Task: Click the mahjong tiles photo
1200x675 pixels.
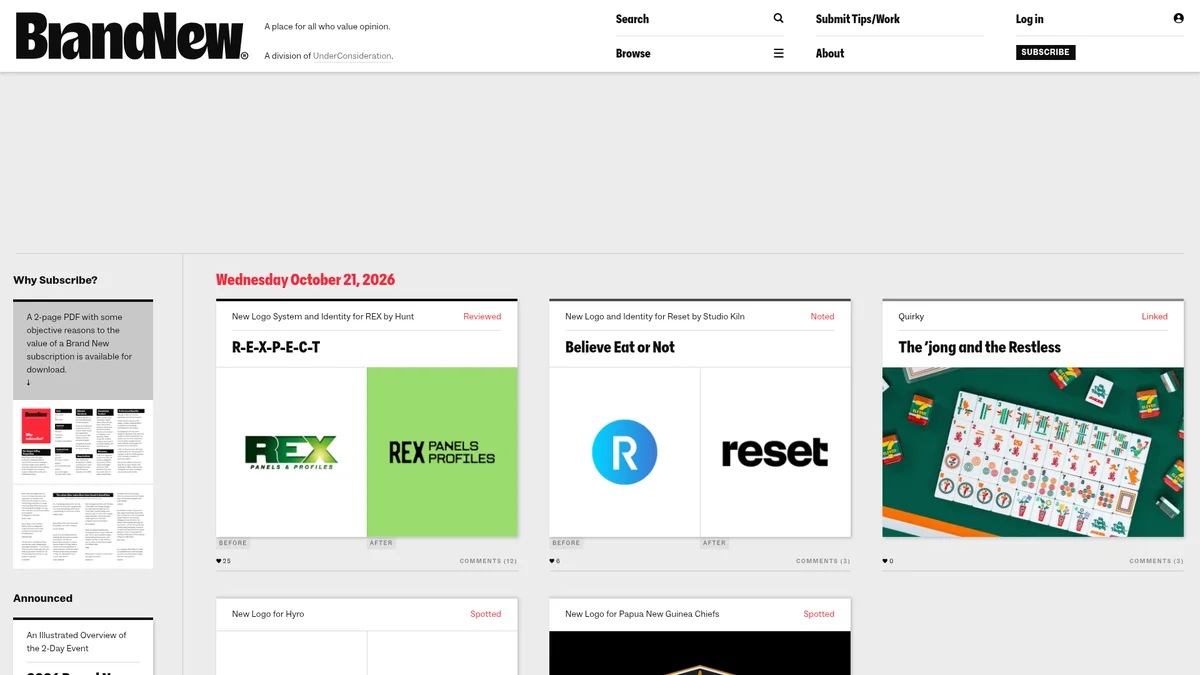Action: [x=1033, y=452]
